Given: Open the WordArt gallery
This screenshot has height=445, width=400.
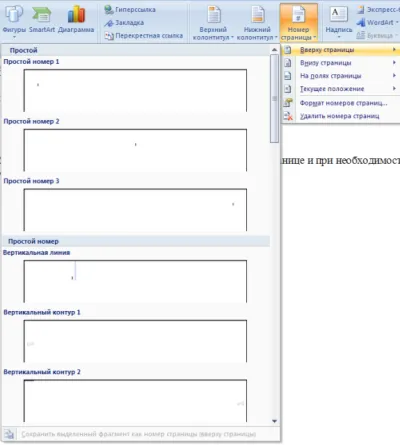Looking at the screenshot, I should tap(377, 22).
